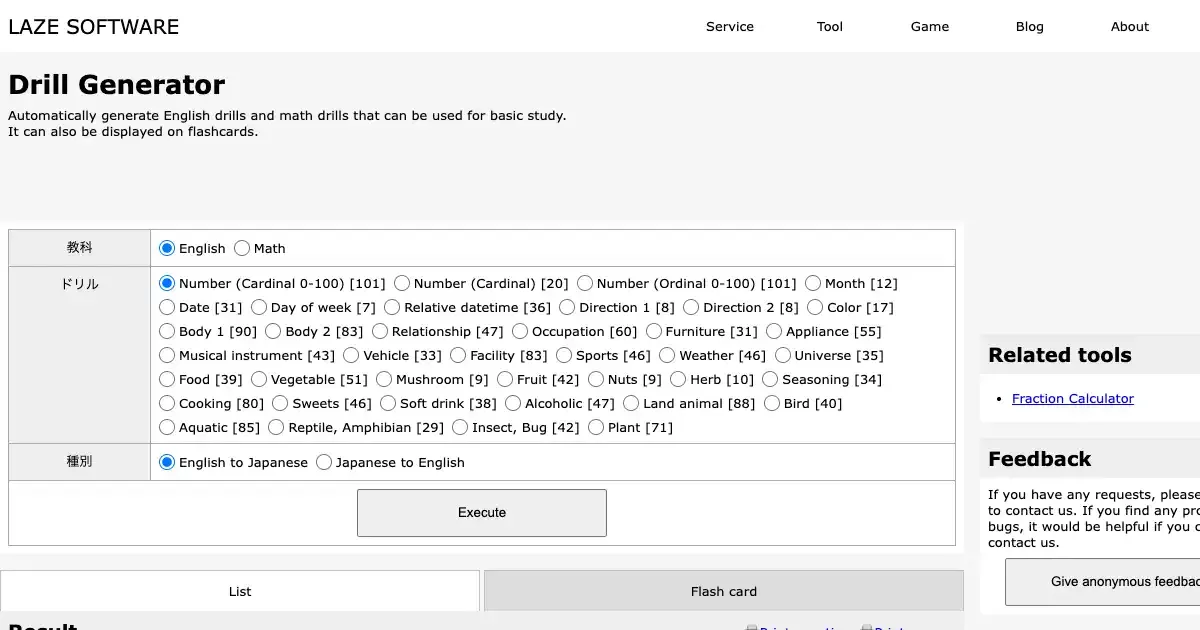The width and height of the screenshot is (1200, 630).
Task: Open the Fraction Calculator link
Action: click(1072, 398)
